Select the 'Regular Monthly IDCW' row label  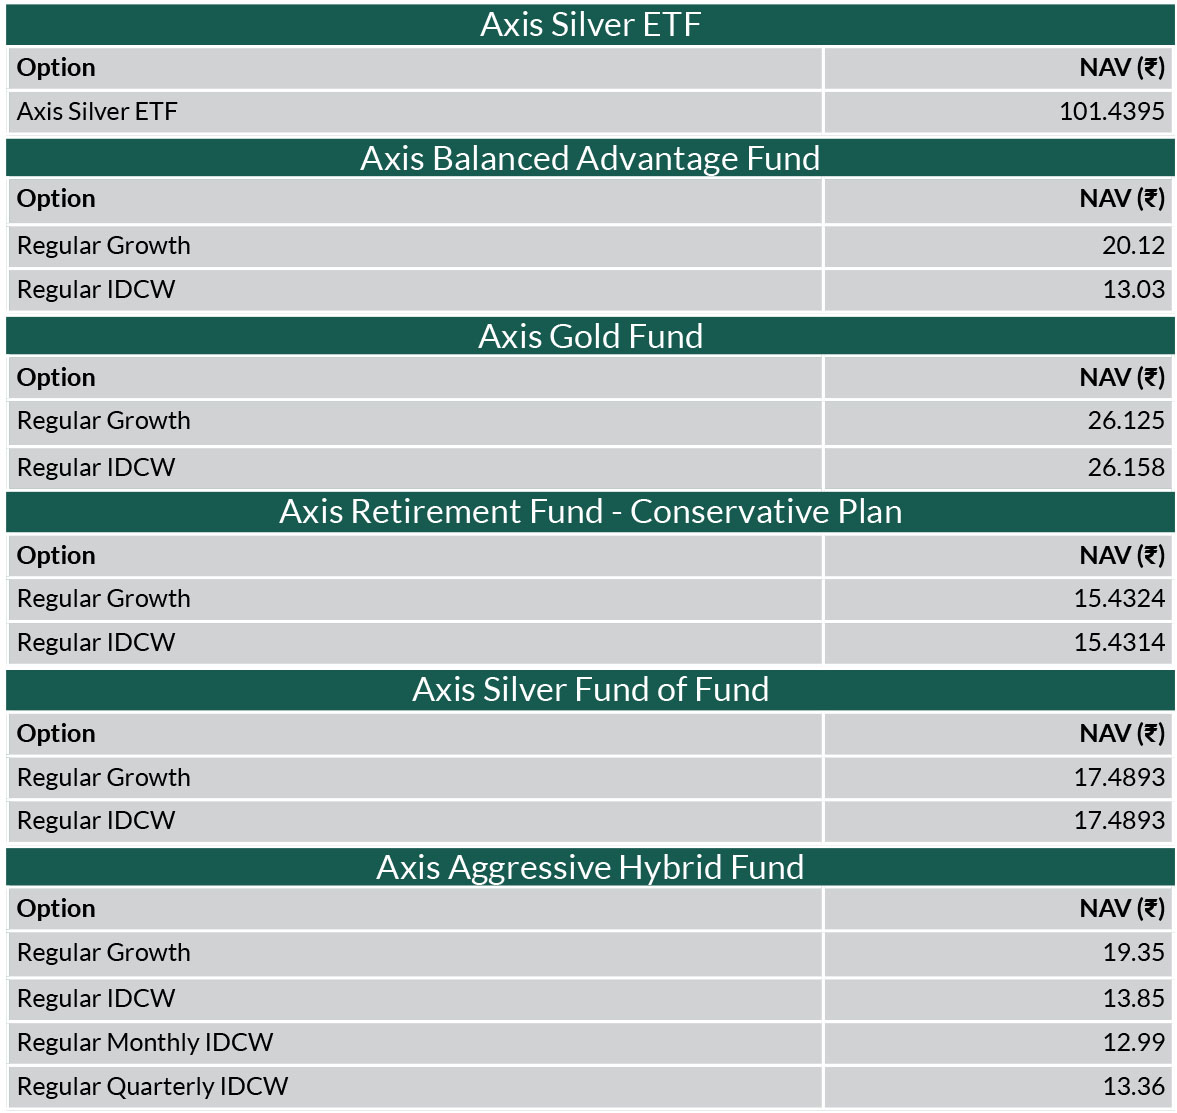tap(145, 1042)
